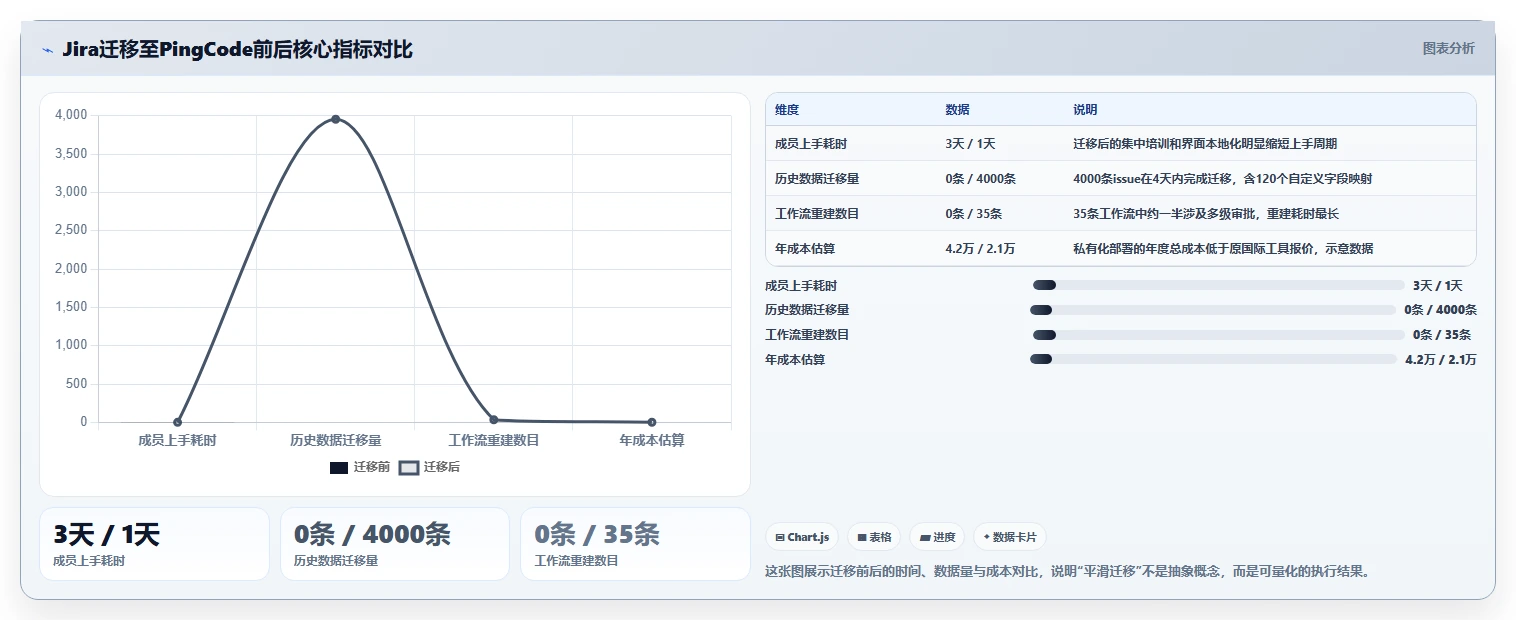Click x-axis label 成员上手耗时

(177, 440)
